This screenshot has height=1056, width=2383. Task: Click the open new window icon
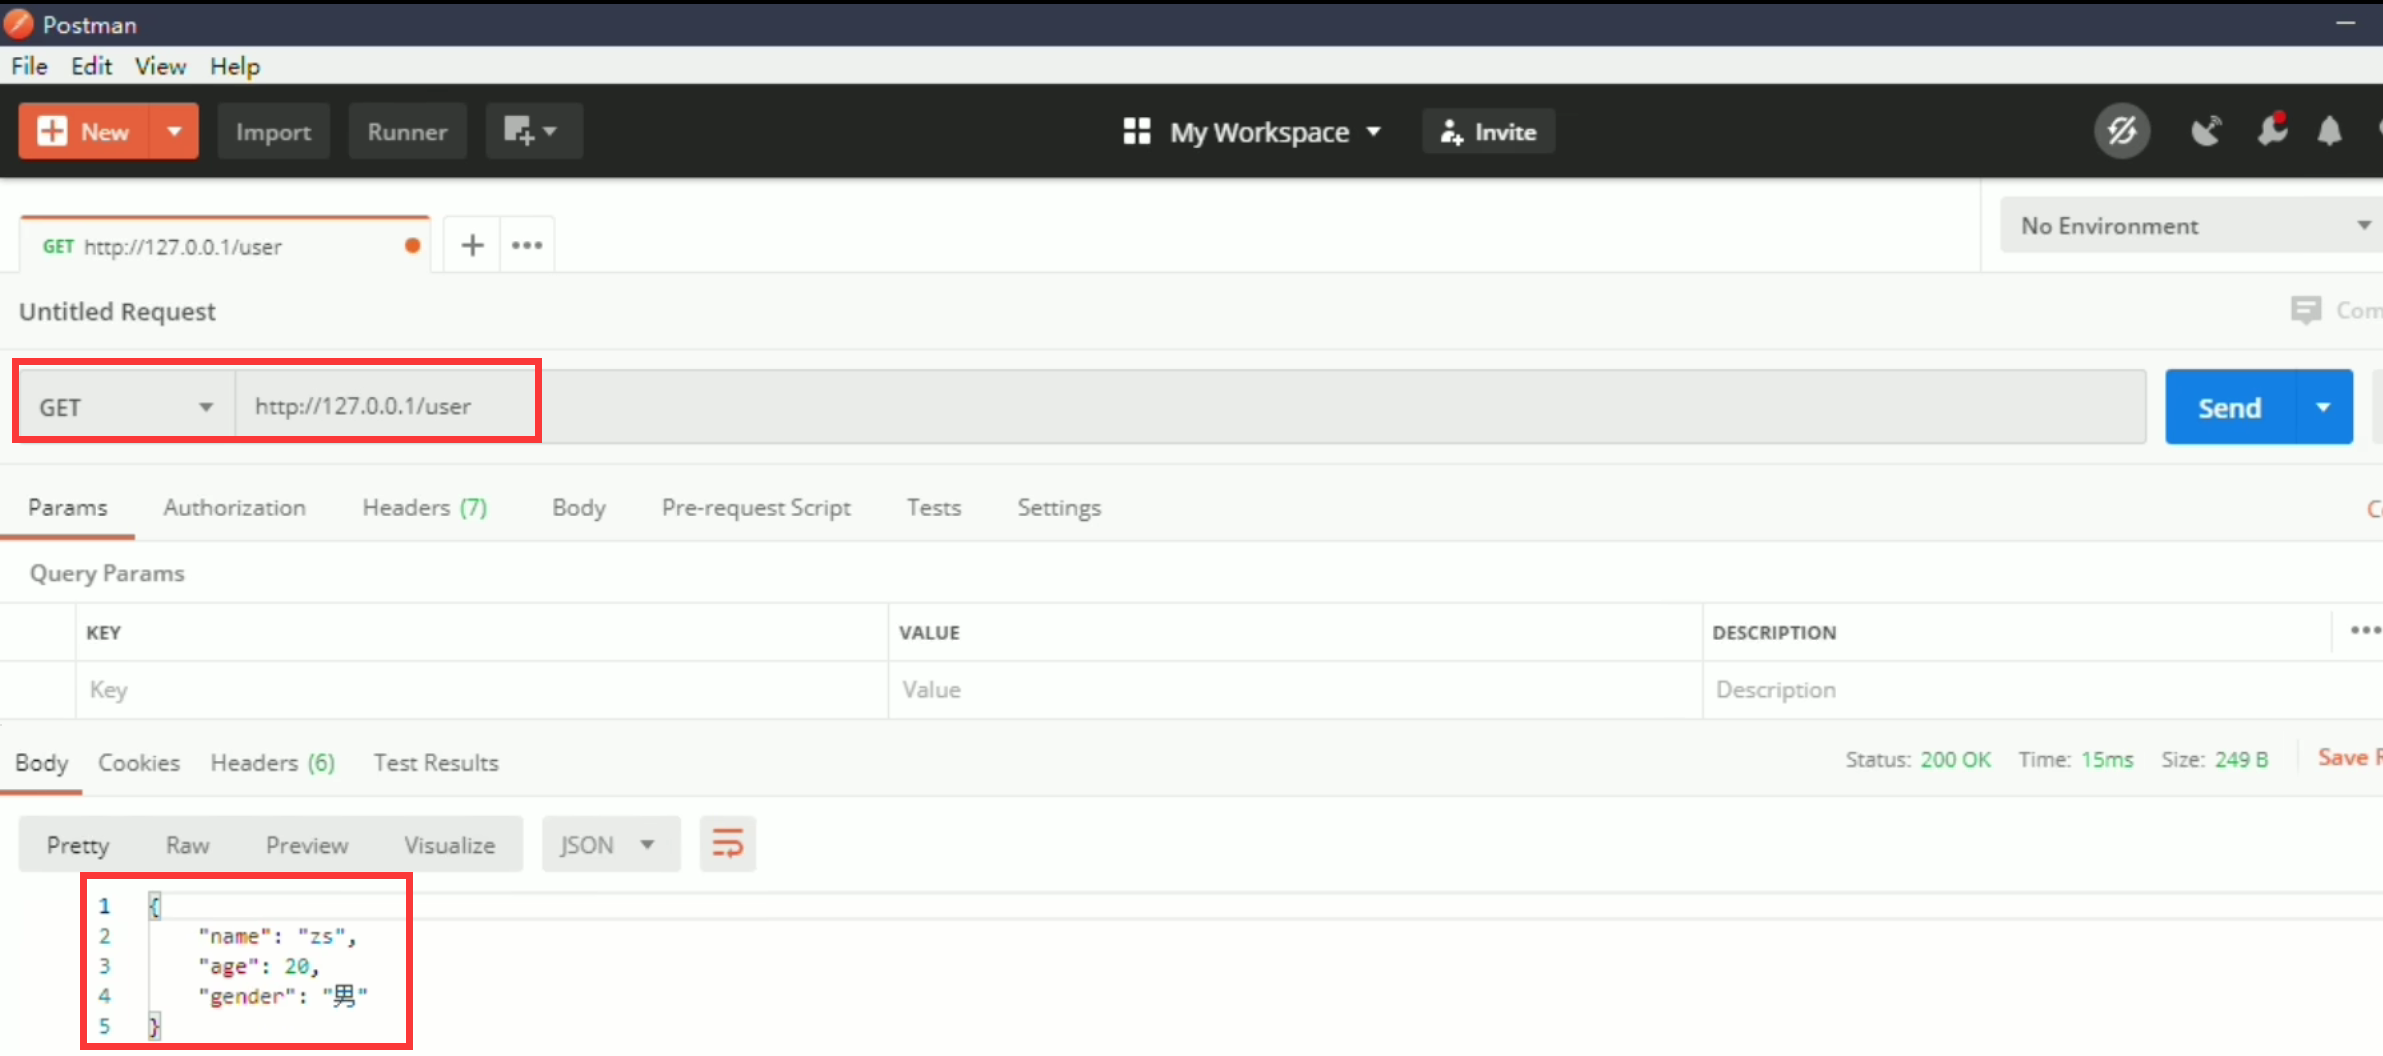(533, 131)
